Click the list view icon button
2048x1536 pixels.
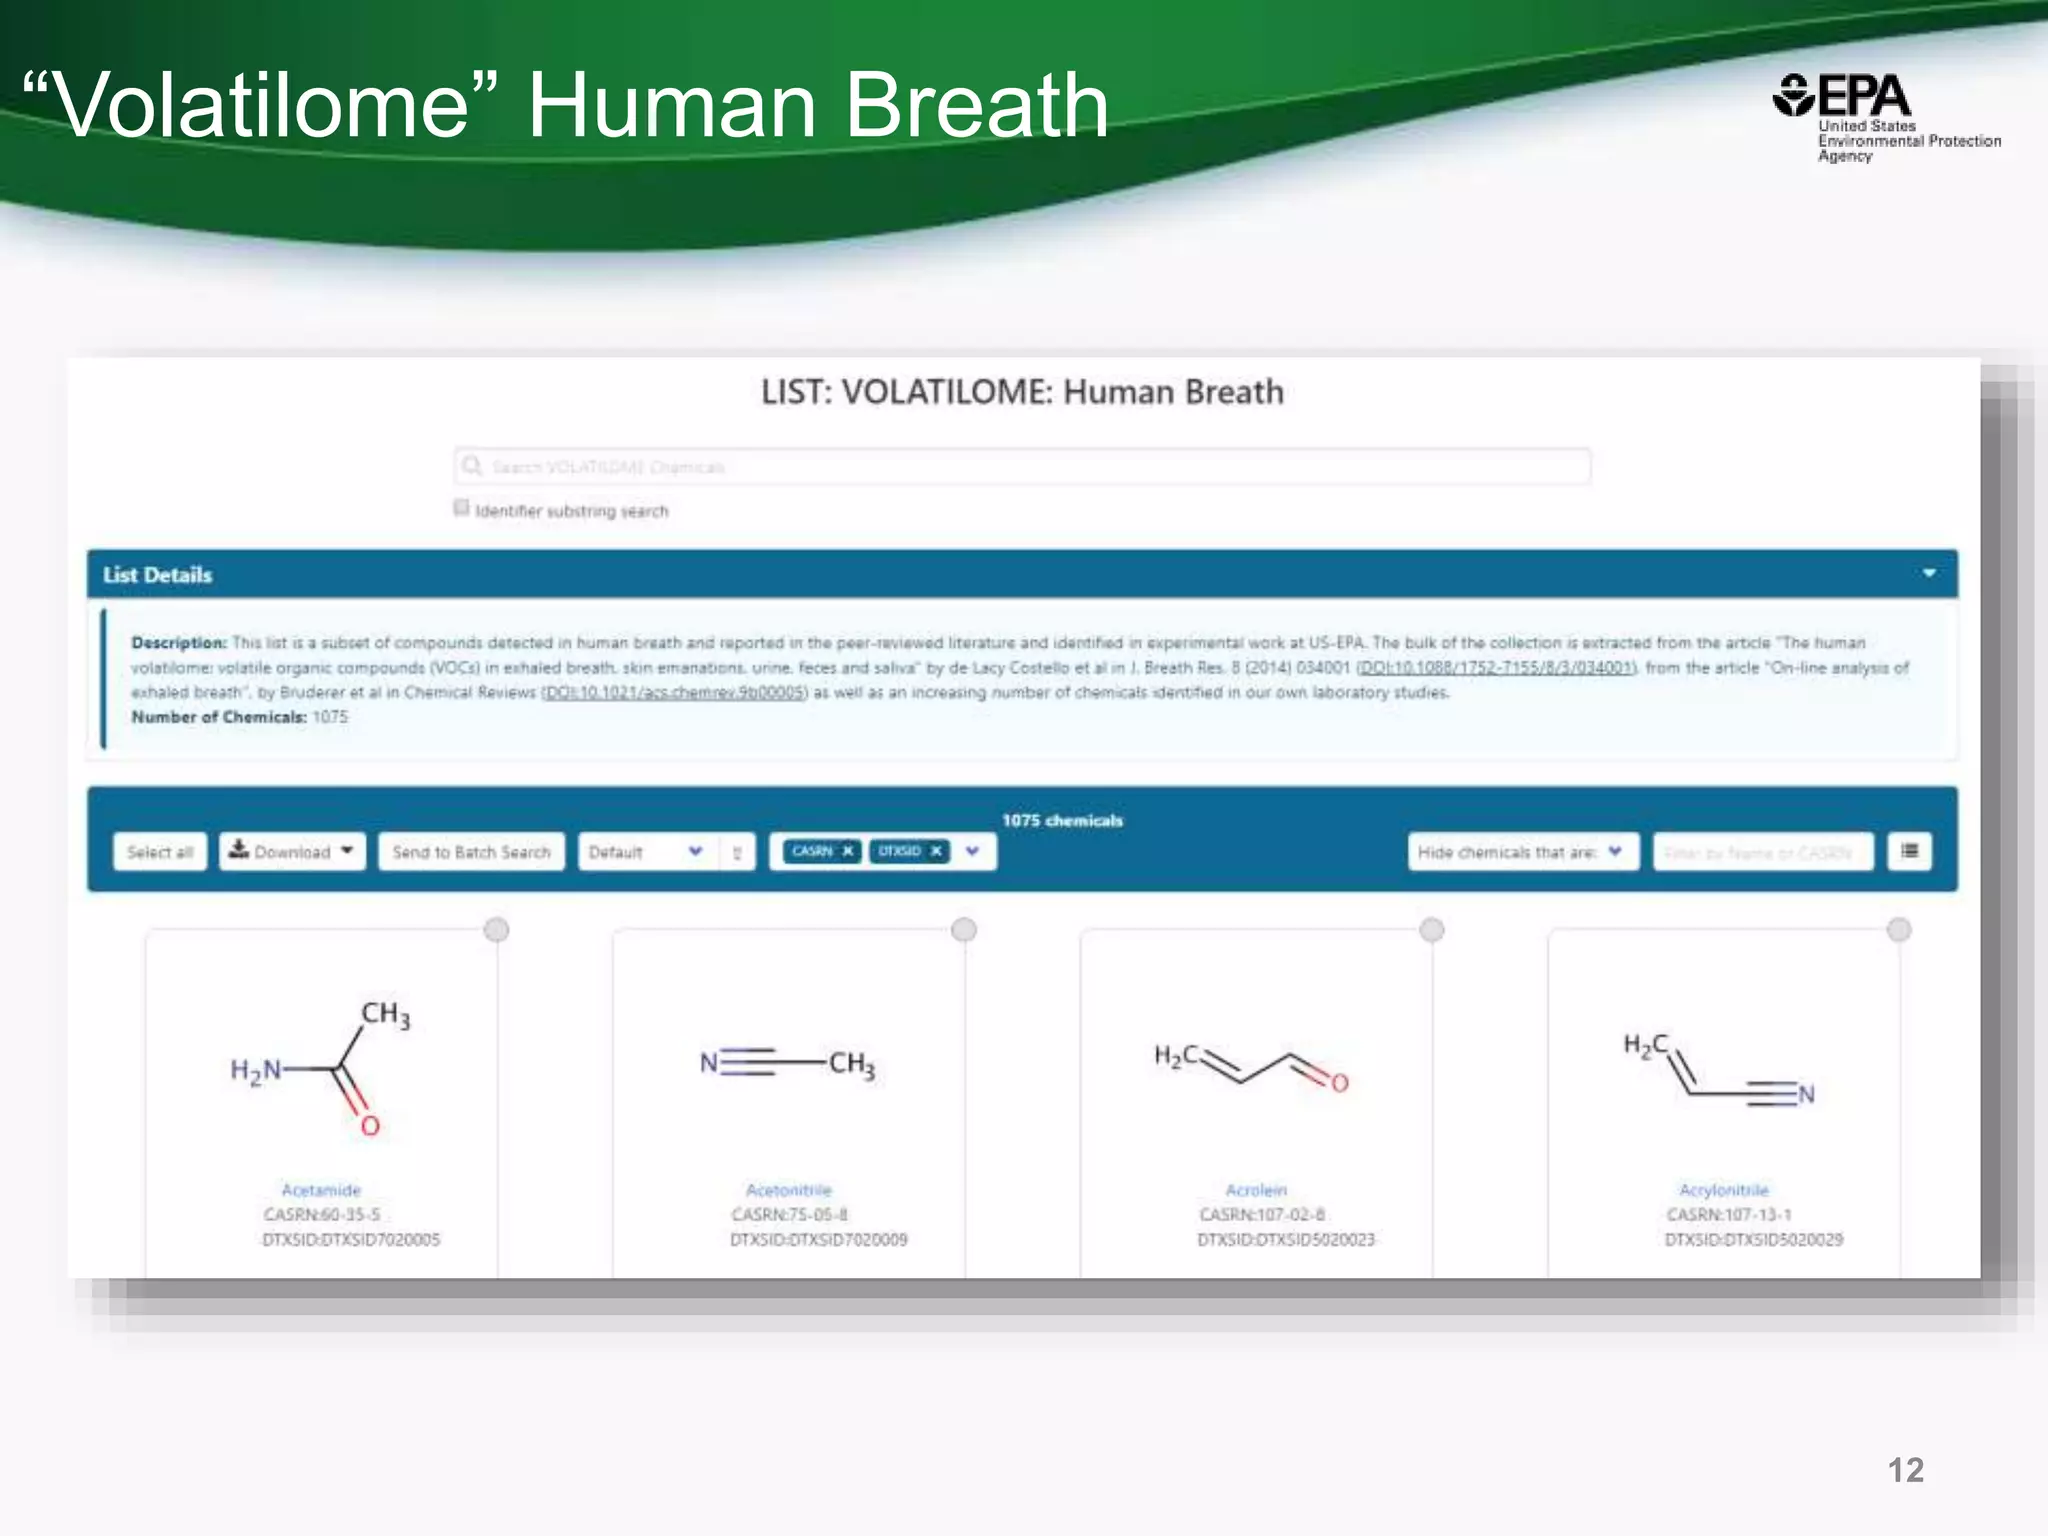pos(1909,851)
